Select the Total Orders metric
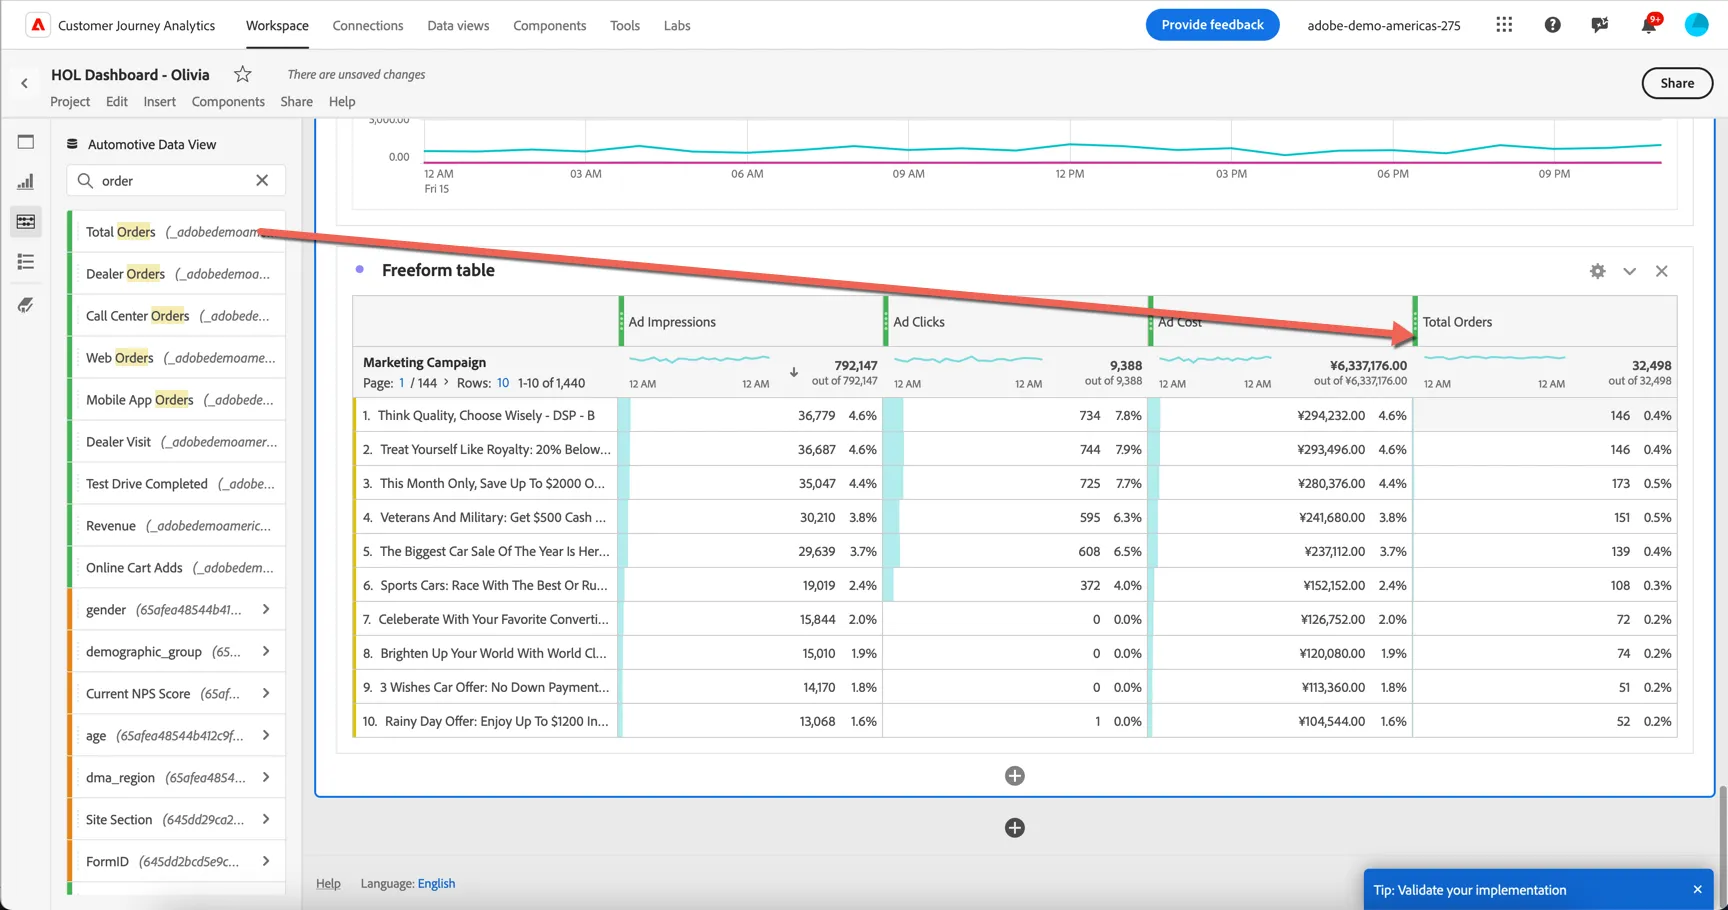This screenshot has height=910, width=1728. tap(176, 232)
